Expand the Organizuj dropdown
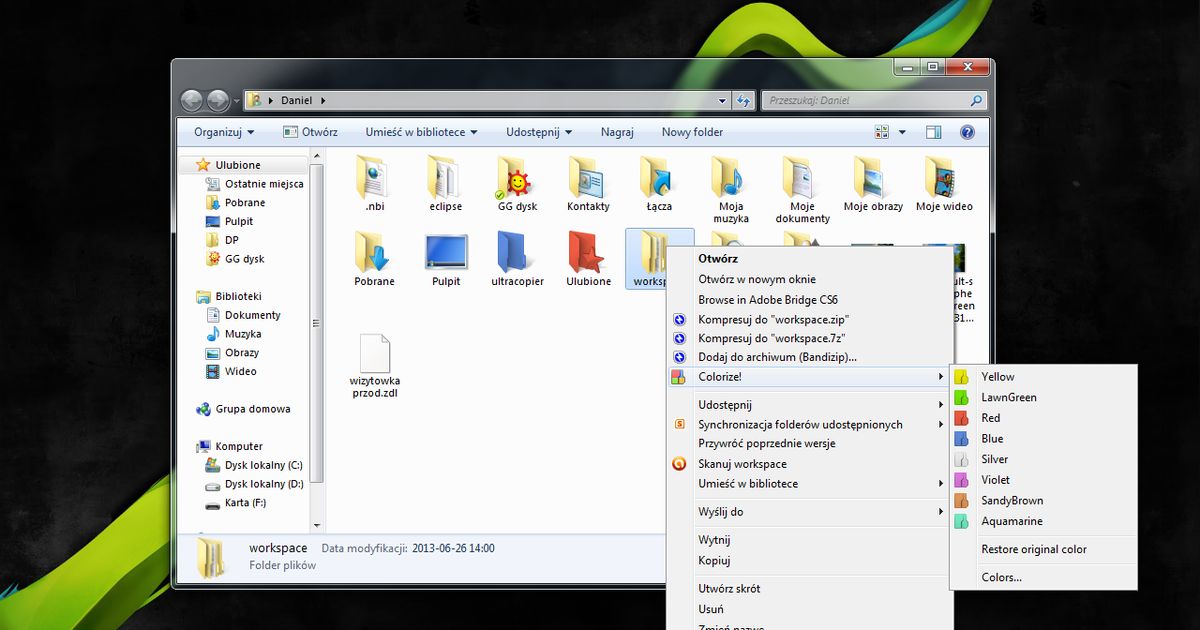The image size is (1200, 630). (222, 131)
